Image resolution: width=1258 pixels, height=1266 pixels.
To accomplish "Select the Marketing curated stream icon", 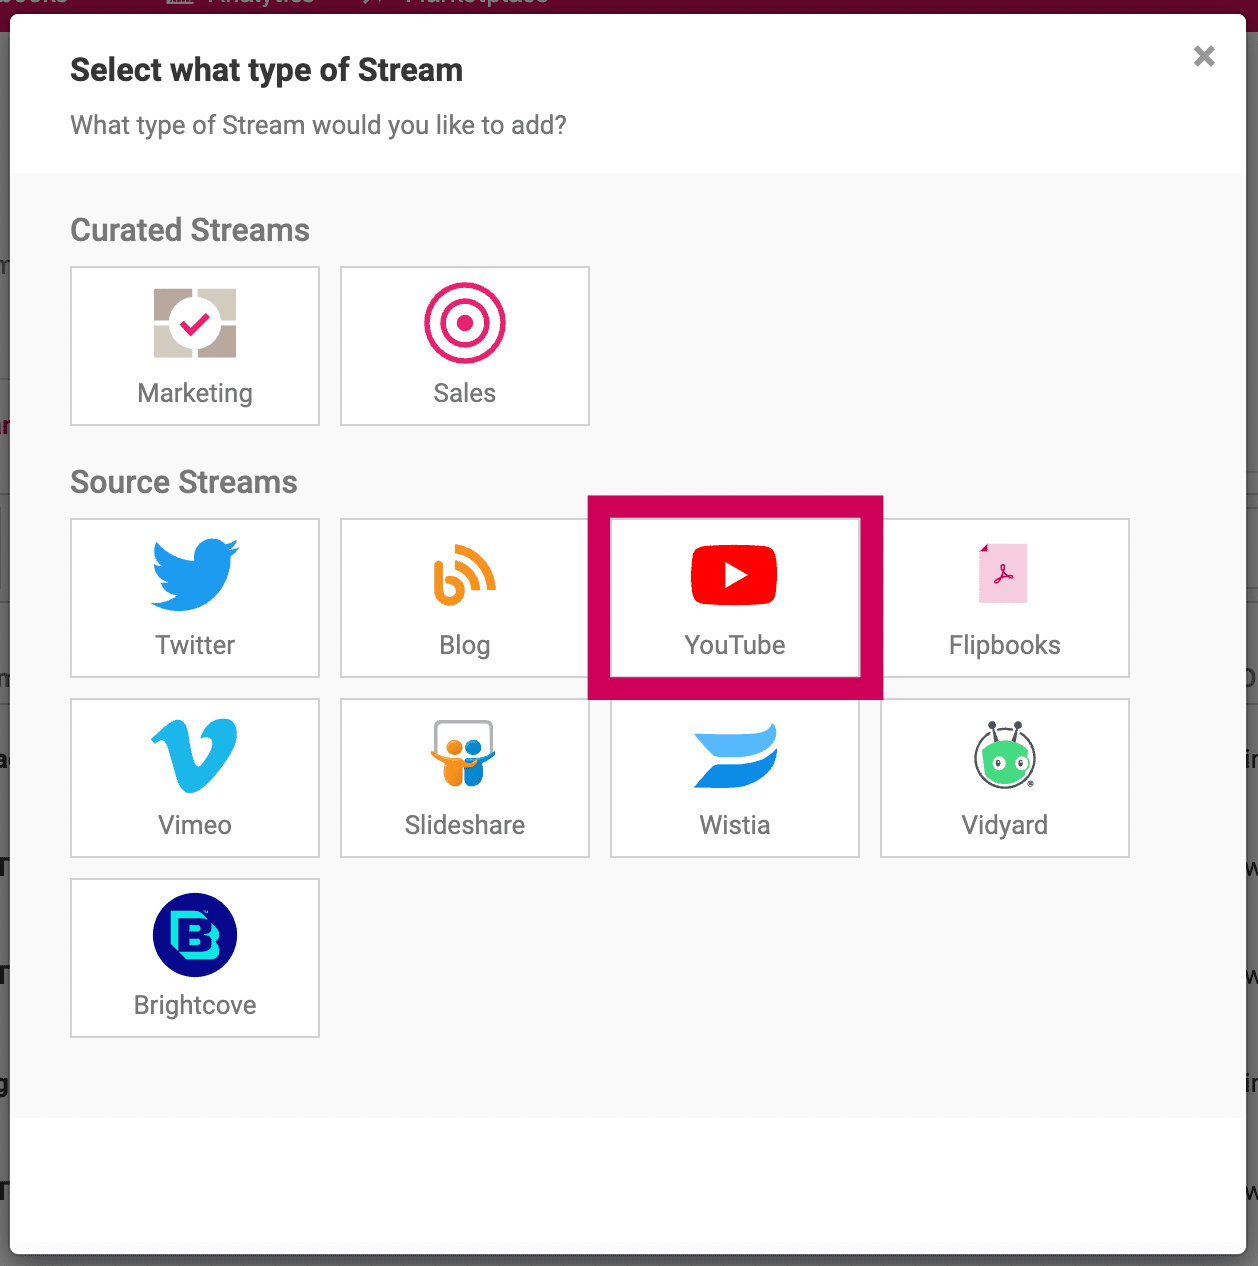I will (195, 323).
